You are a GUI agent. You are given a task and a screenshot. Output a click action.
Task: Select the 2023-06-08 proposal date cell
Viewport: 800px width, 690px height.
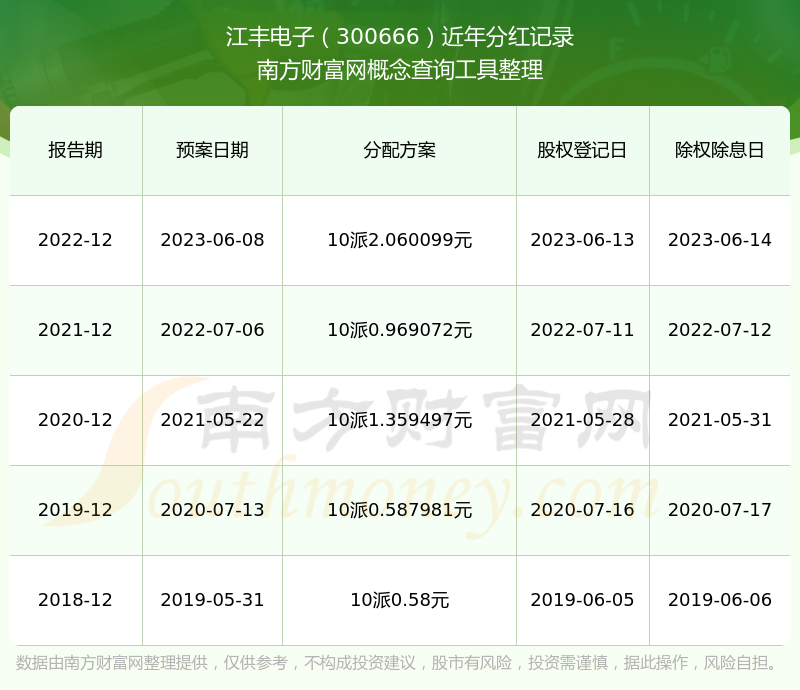click(212, 240)
